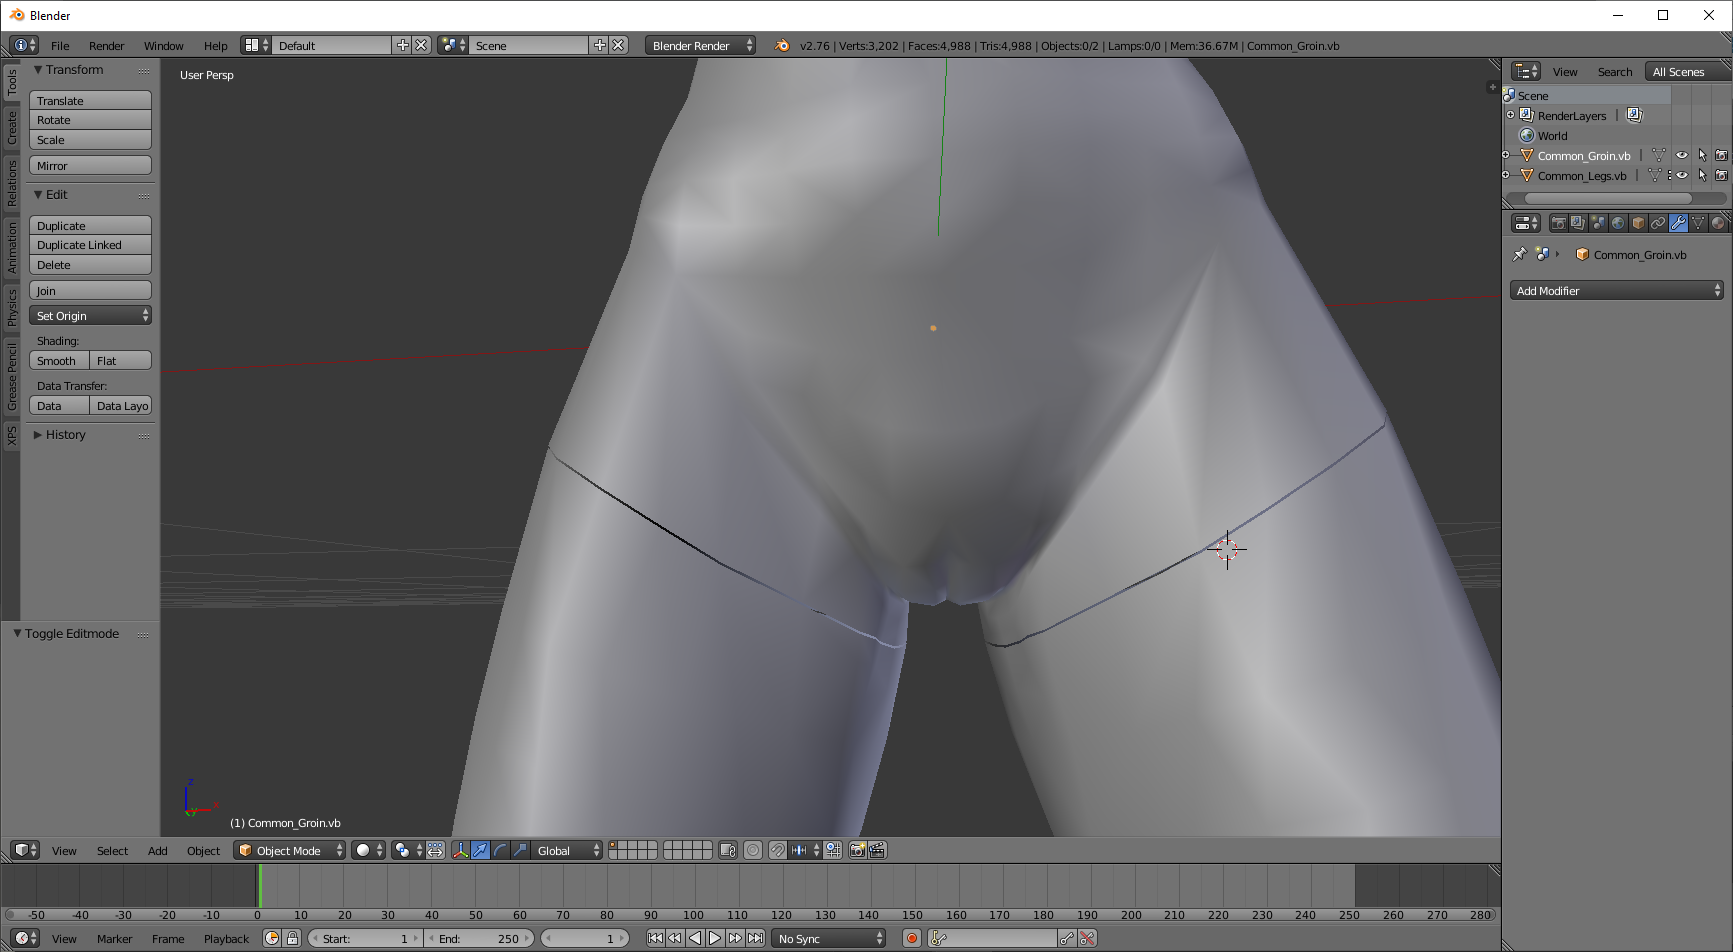Click the Duplicate Linked button
Viewport: 1733px width, 952px height.
(90, 245)
